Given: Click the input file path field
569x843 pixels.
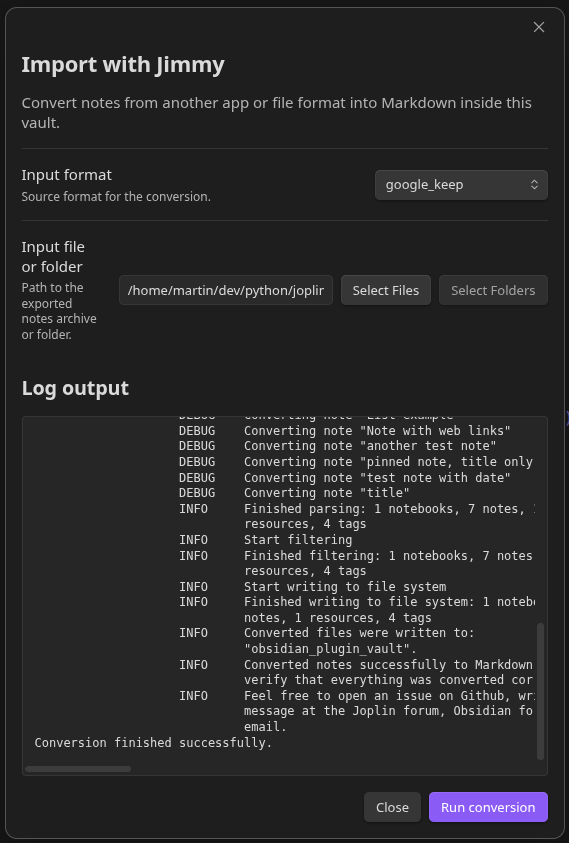Looking at the screenshot, I should (226, 290).
